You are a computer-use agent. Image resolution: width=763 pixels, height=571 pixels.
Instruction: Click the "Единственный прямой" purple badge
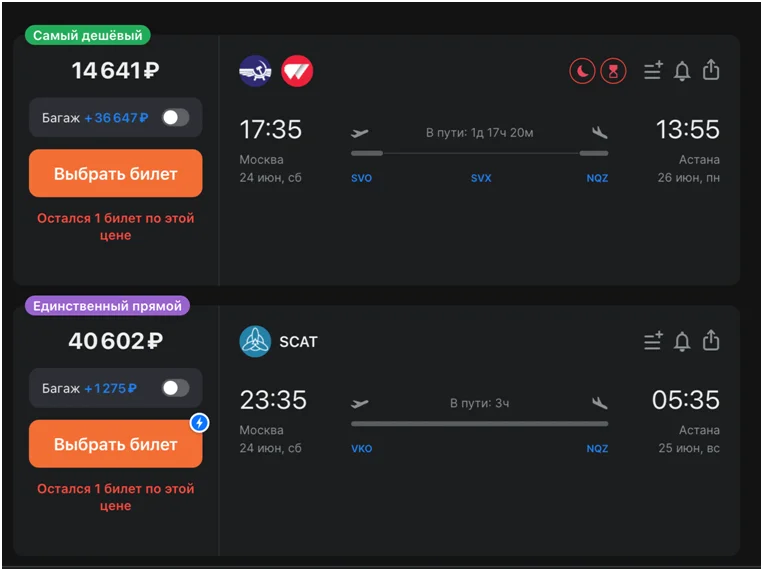(108, 306)
